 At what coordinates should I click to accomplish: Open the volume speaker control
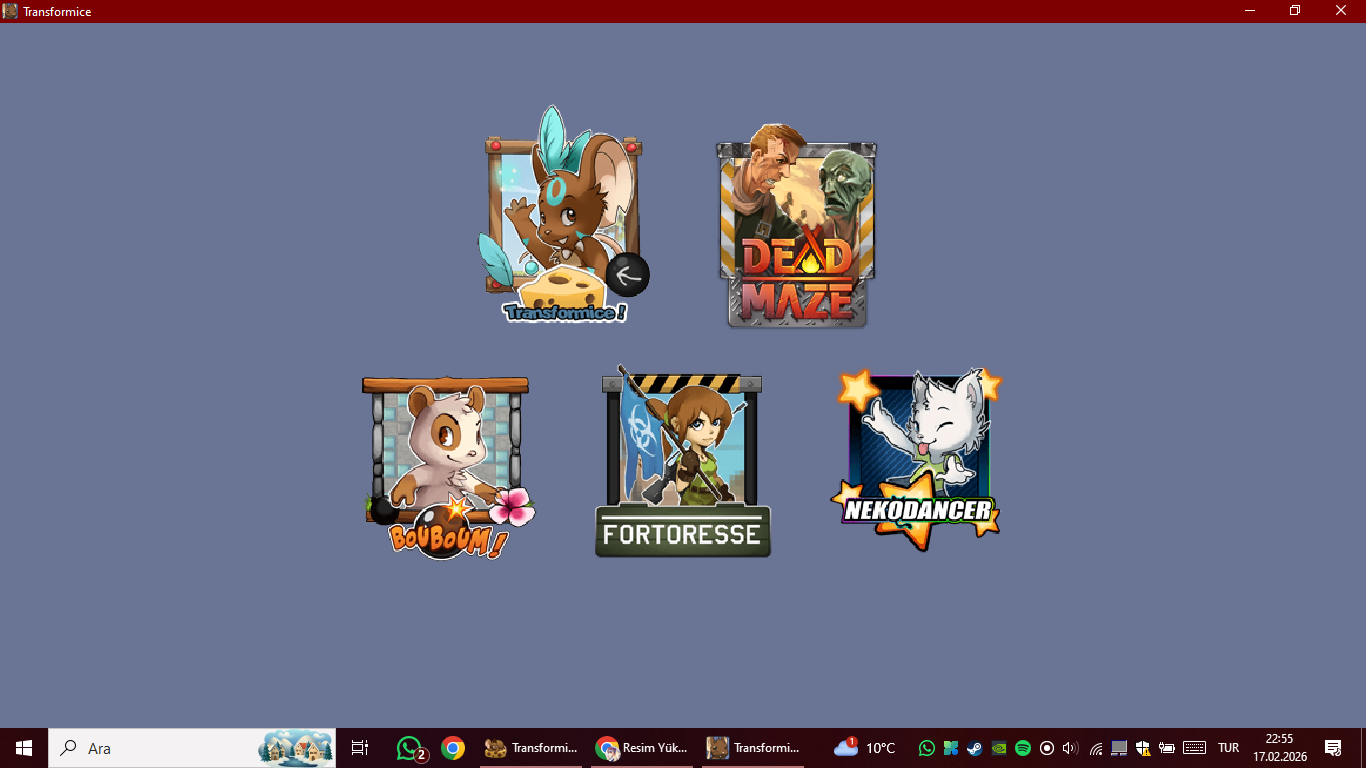tap(1071, 748)
